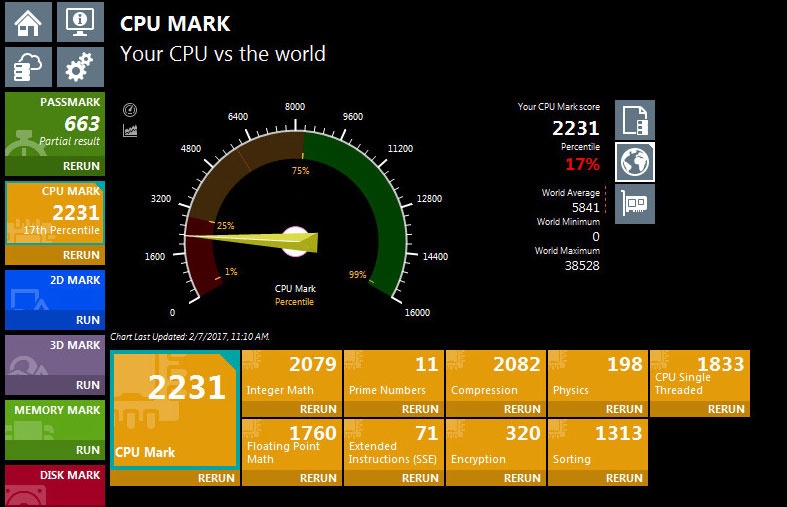Viewport: 787px width, 507px height.
Task: Click the 99% marker on gauge
Action: click(x=357, y=275)
